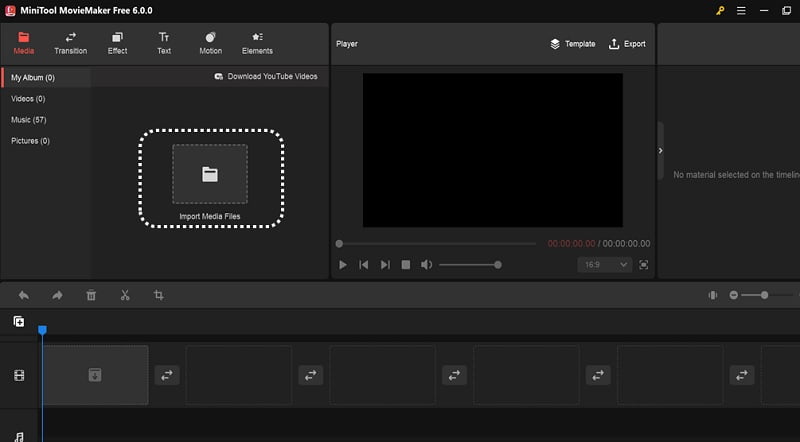Click the undo arrow in timeline toolbar
This screenshot has height=442, width=800.
[x=24, y=295]
